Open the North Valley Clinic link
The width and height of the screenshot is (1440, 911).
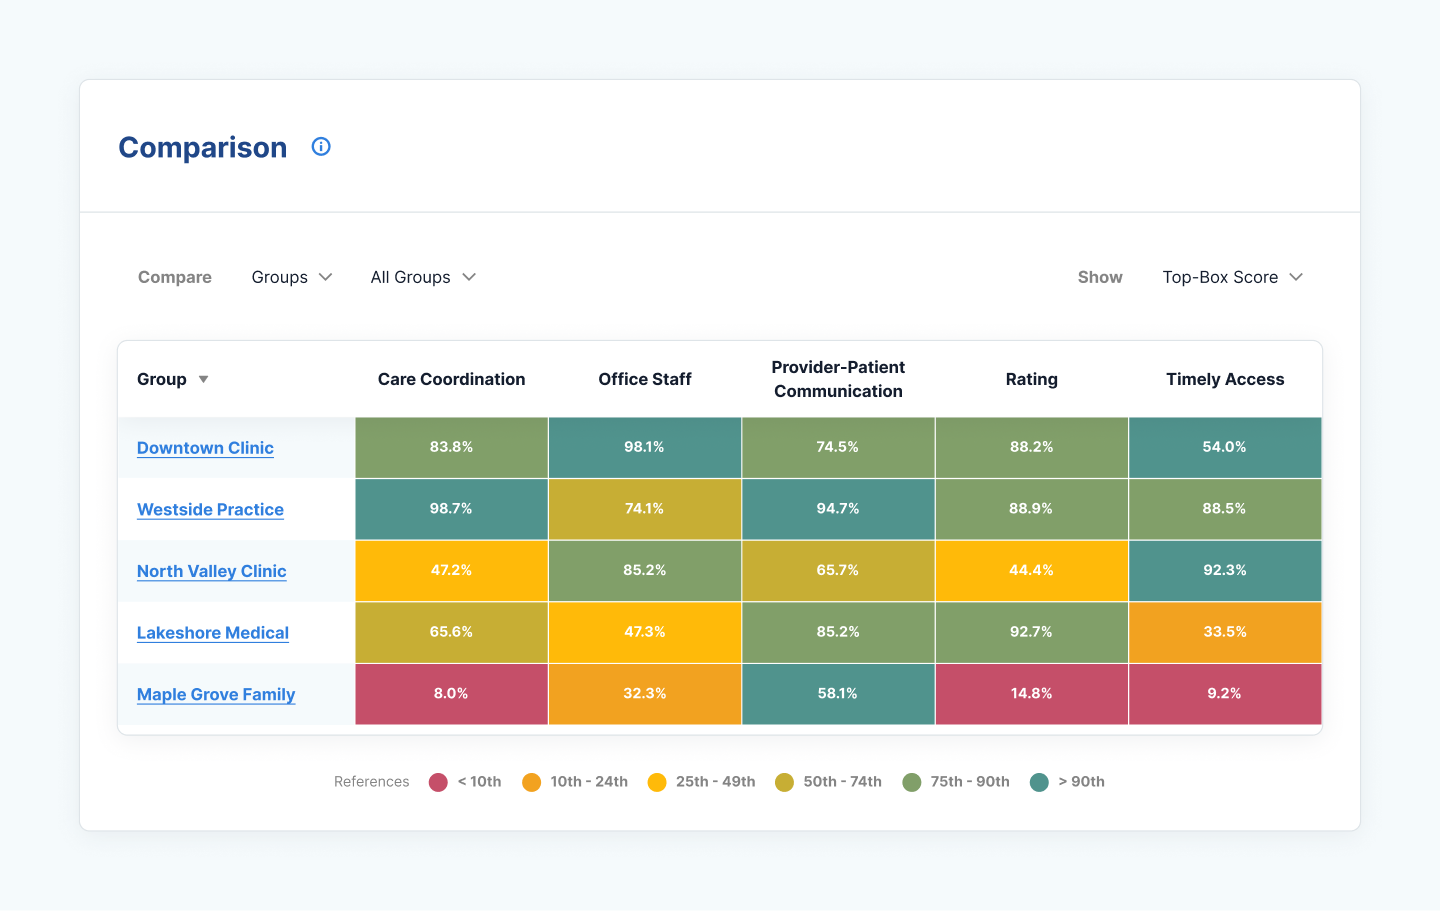(212, 571)
